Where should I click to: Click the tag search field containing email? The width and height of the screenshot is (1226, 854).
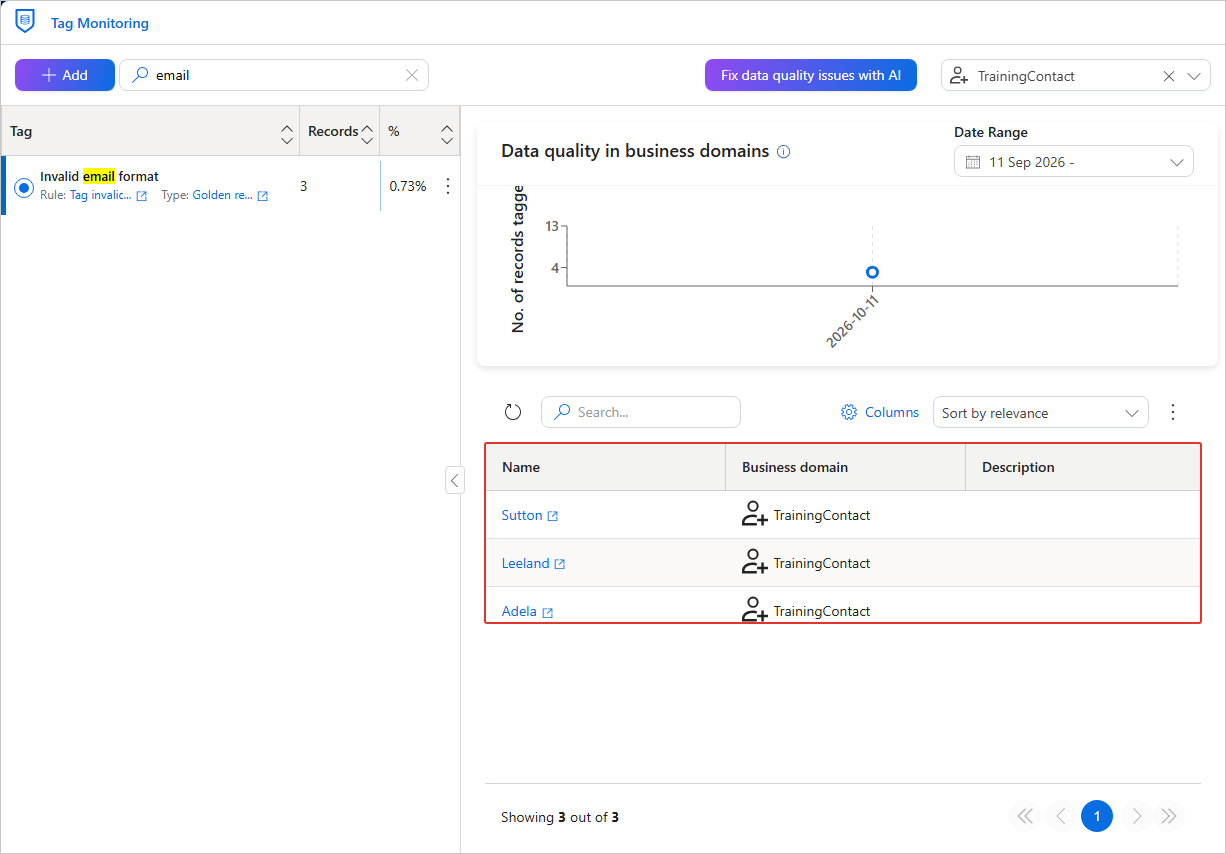[x=274, y=75]
